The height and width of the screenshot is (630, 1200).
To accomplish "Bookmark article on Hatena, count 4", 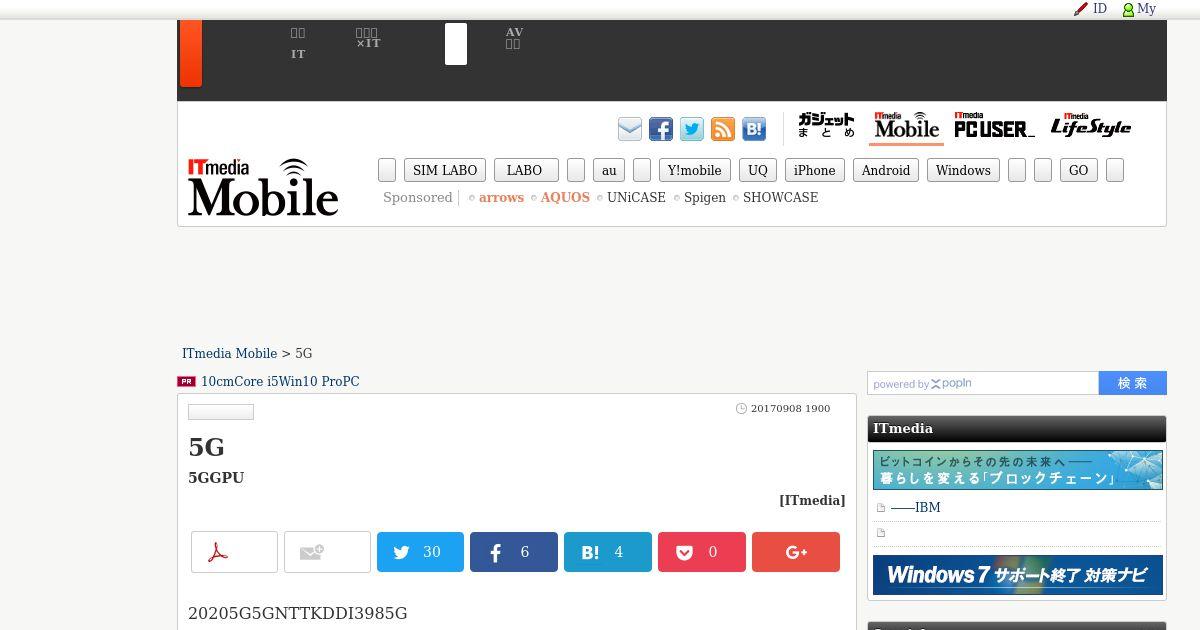I will click(x=608, y=552).
